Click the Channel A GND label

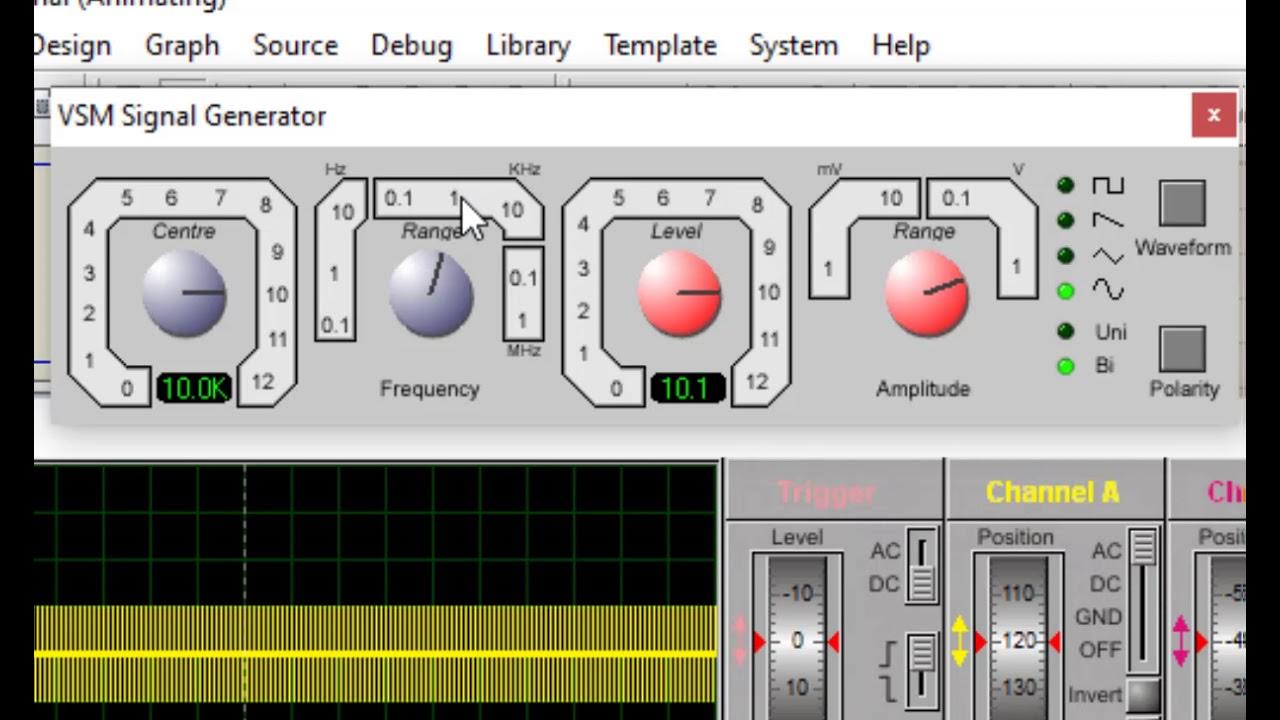pos(1098,617)
